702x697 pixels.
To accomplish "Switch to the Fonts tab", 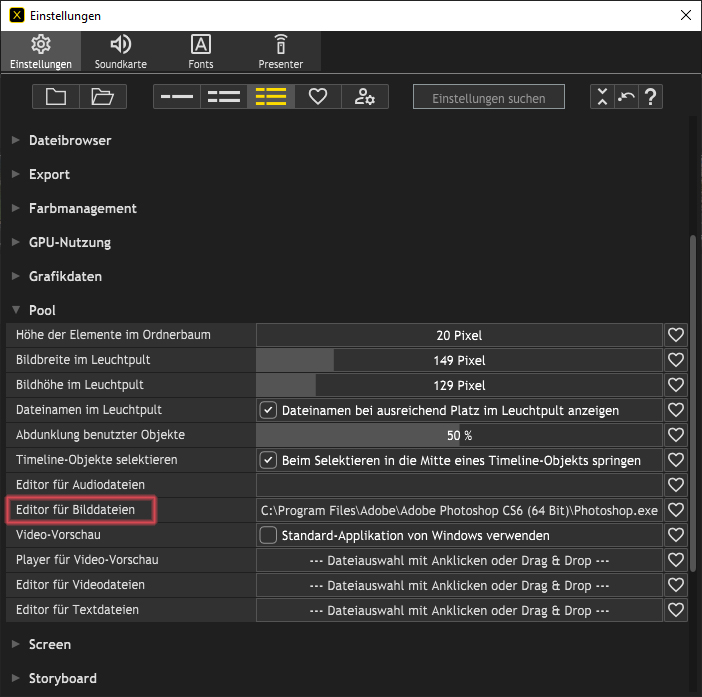I will click(200, 51).
